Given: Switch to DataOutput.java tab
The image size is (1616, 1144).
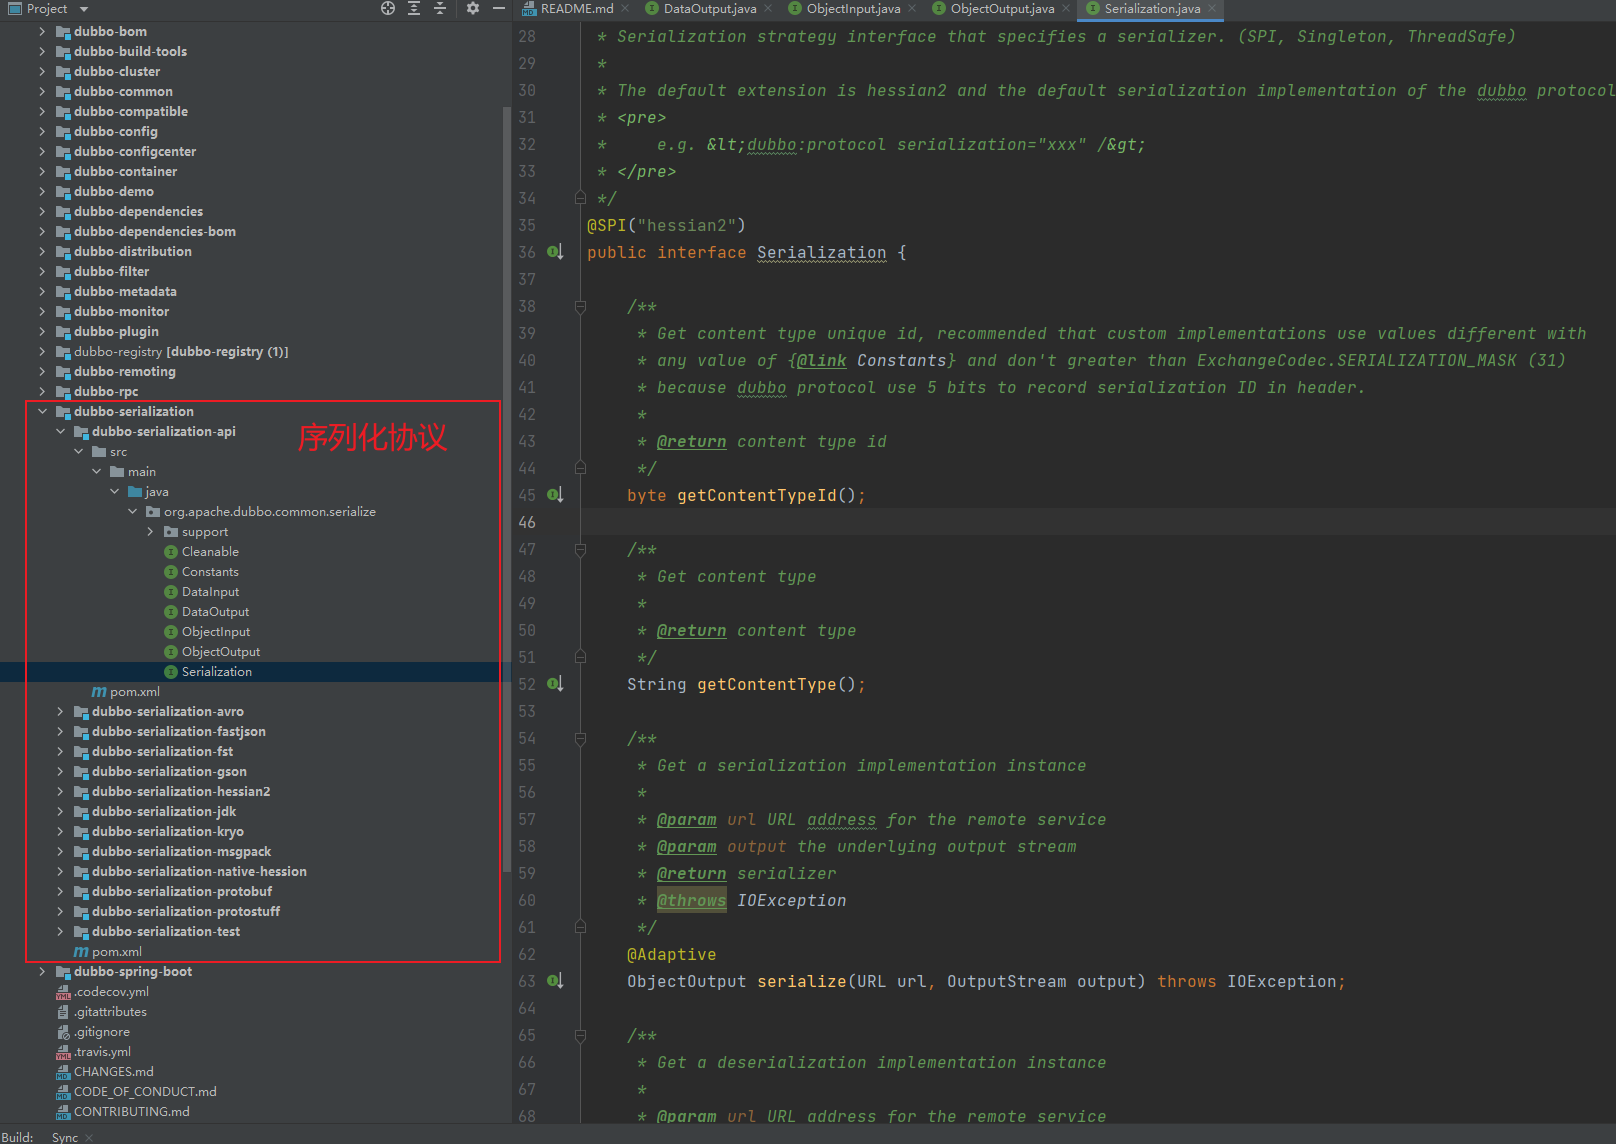Looking at the screenshot, I should pyautogui.click(x=710, y=9).
